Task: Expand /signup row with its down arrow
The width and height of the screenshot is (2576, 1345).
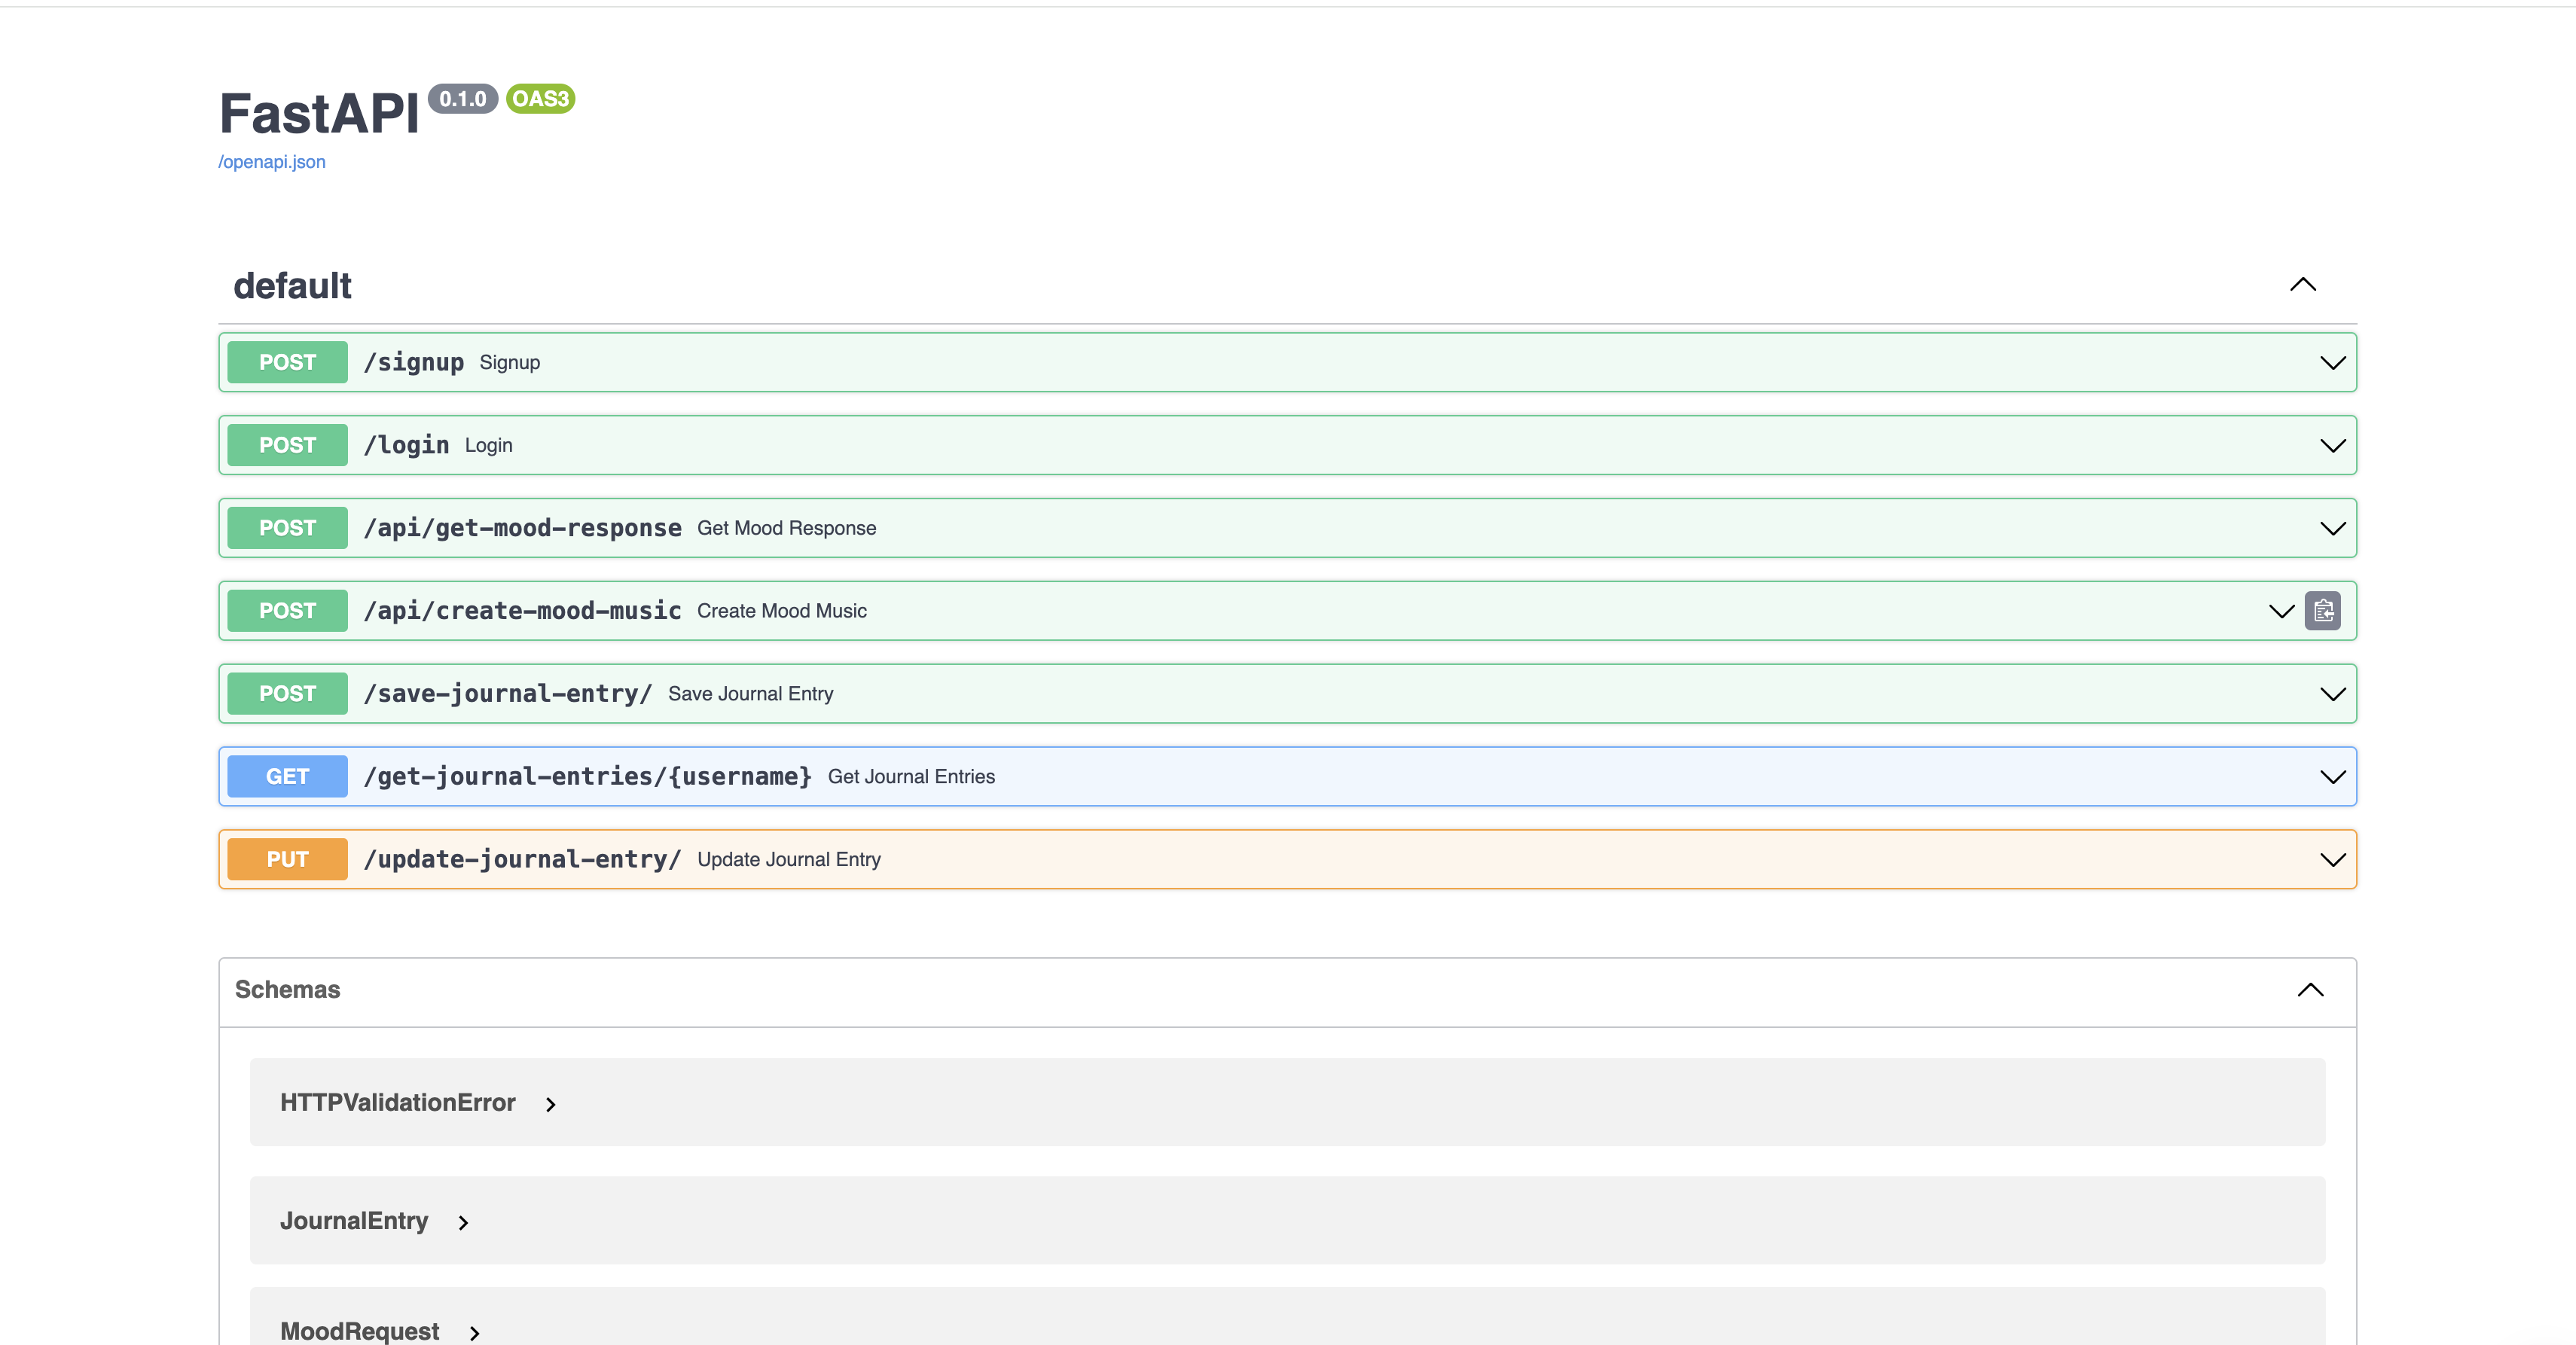Action: pyautogui.click(x=2332, y=363)
